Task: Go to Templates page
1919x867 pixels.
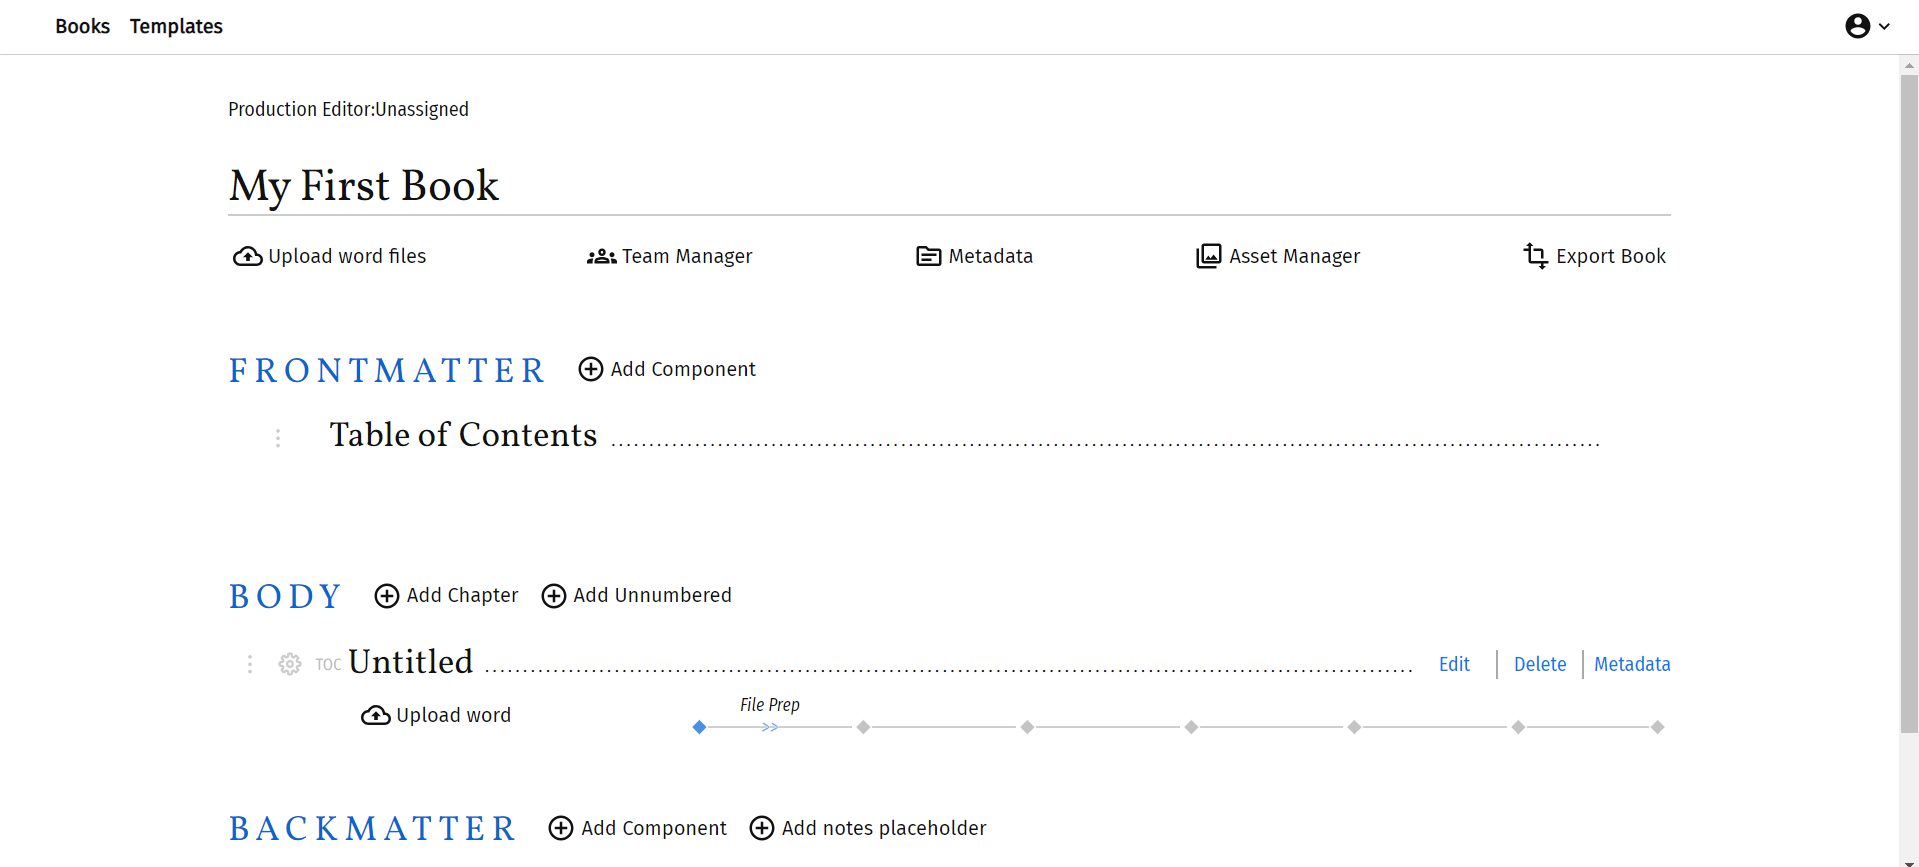Action: coord(176,27)
